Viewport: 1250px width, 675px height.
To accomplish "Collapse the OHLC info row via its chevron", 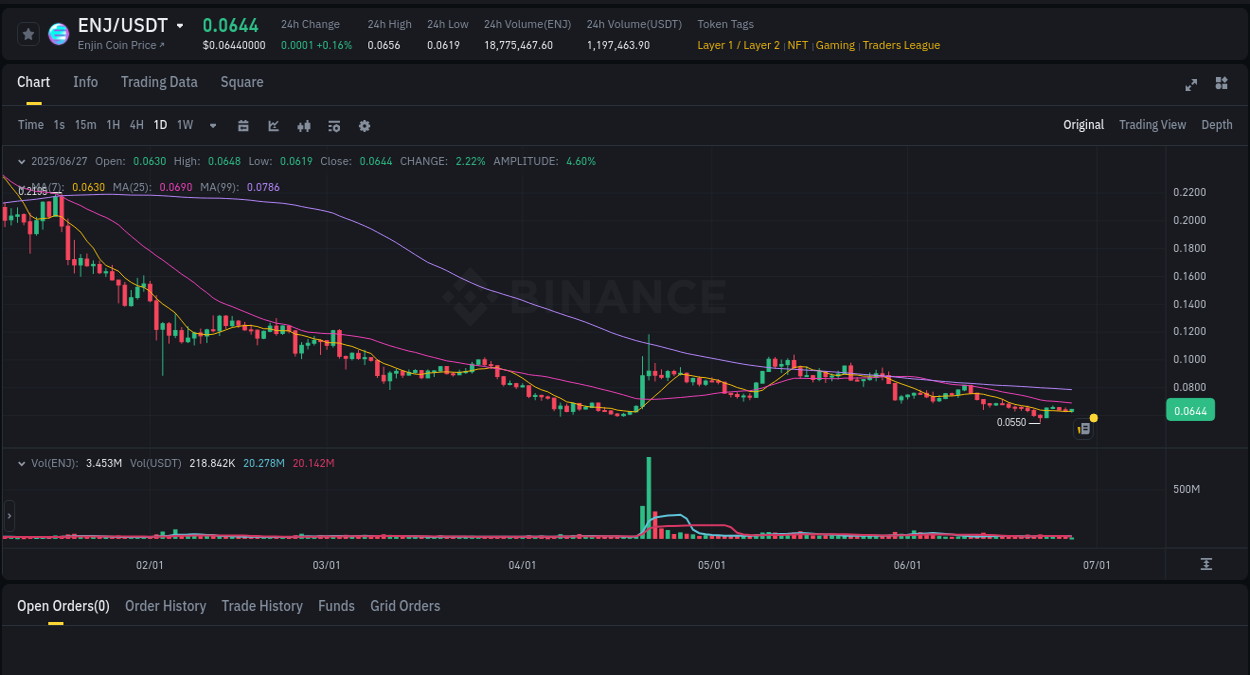I will pos(22,160).
